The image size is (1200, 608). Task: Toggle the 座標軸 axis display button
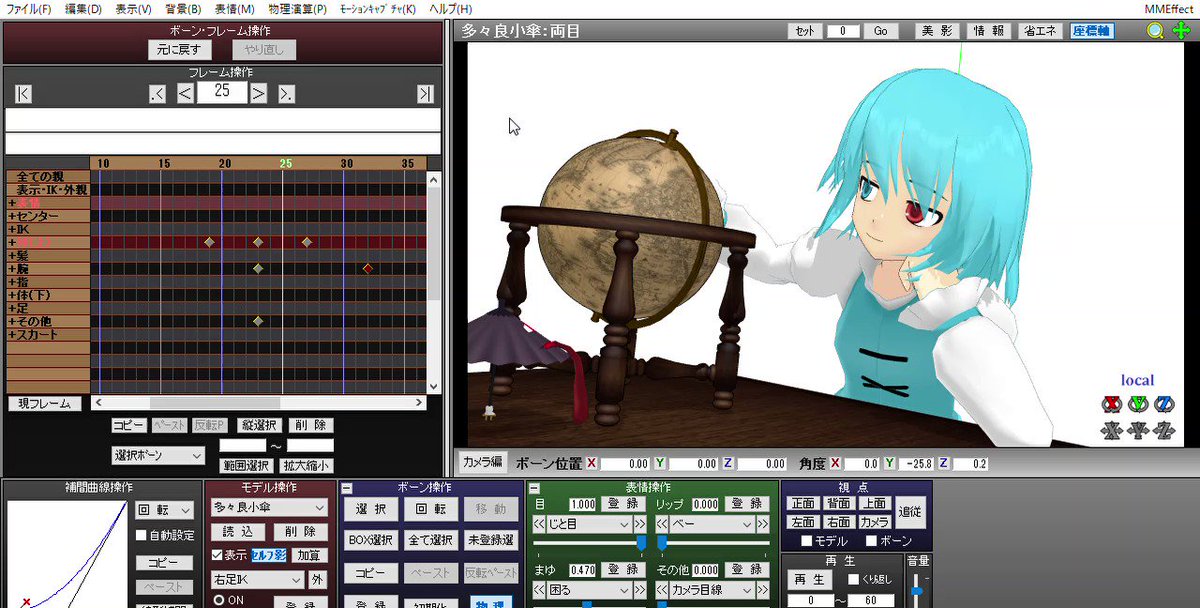[x=1092, y=31]
